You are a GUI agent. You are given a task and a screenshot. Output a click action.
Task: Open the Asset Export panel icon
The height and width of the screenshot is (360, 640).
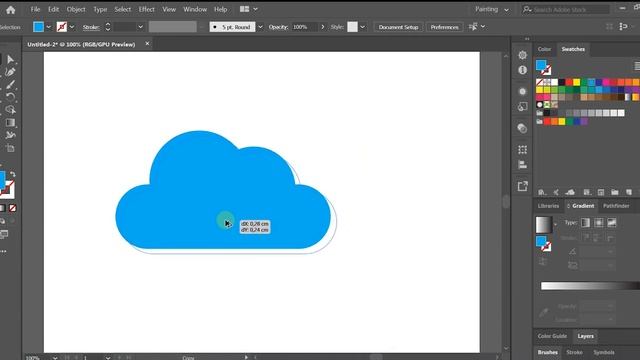point(522,186)
